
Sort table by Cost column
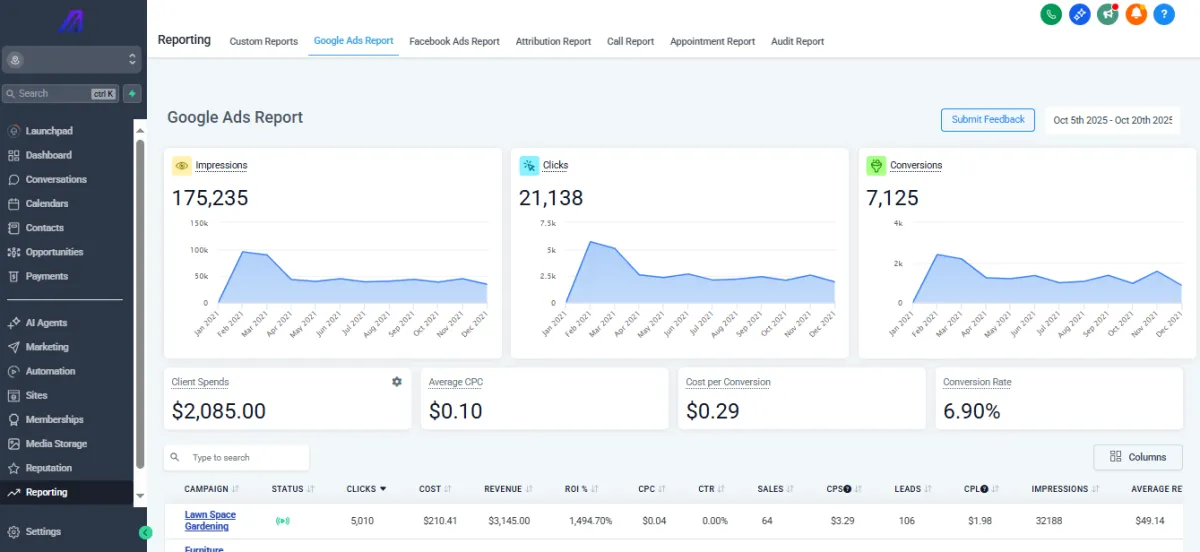[x=436, y=489]
